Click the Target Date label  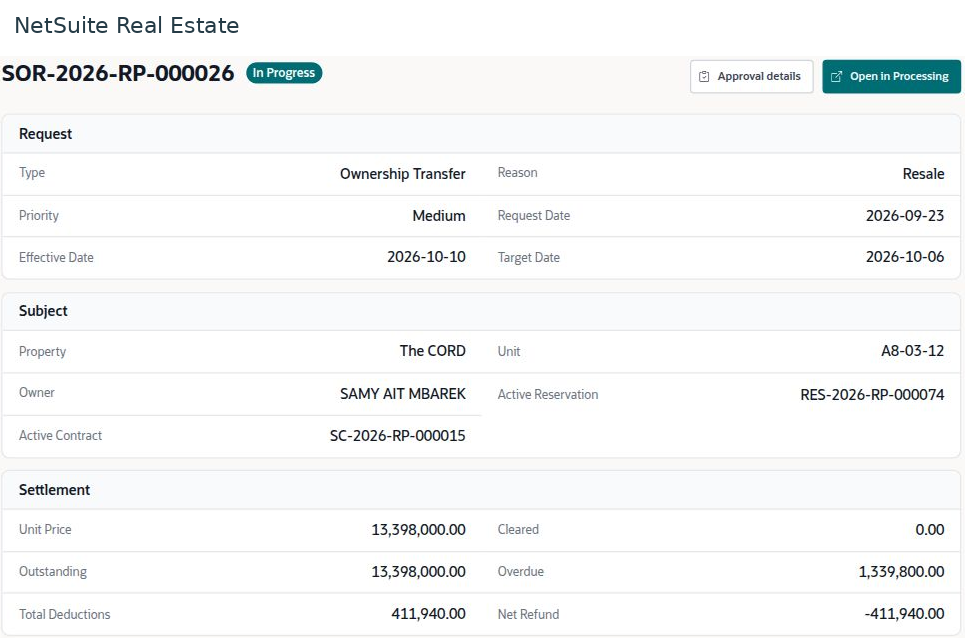pos(529,258)
